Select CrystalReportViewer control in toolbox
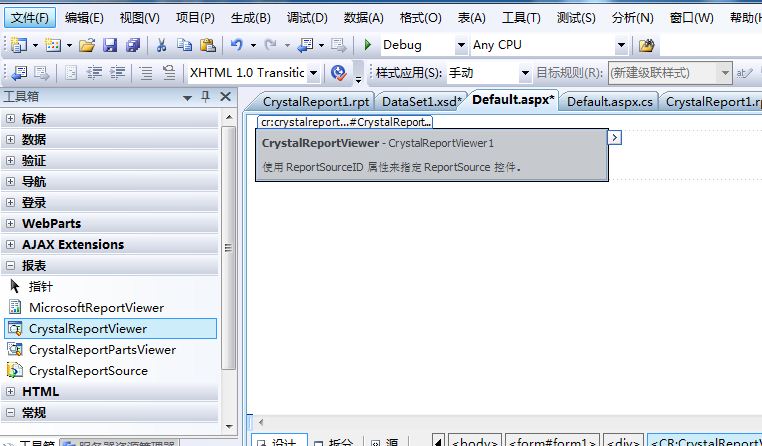 point(110,328)
